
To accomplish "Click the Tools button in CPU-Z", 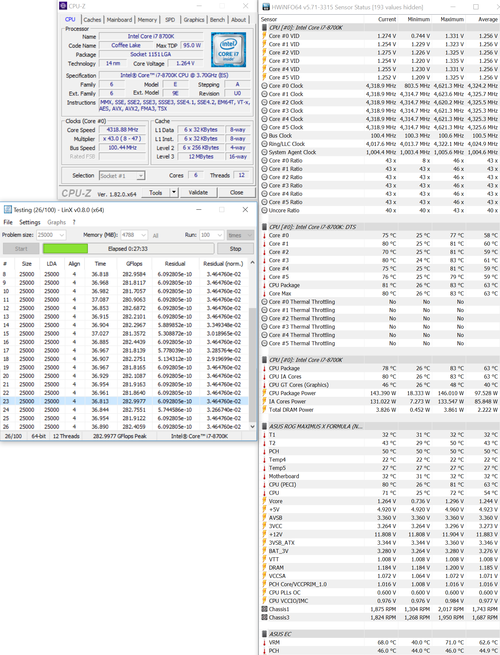I will point(155,193).
